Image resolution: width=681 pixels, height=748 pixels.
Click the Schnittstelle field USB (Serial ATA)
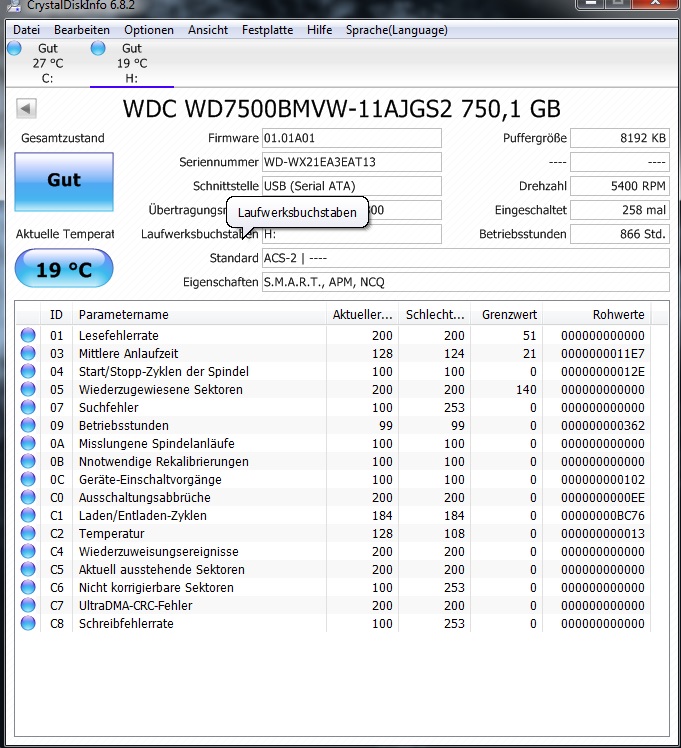(351, 186)
